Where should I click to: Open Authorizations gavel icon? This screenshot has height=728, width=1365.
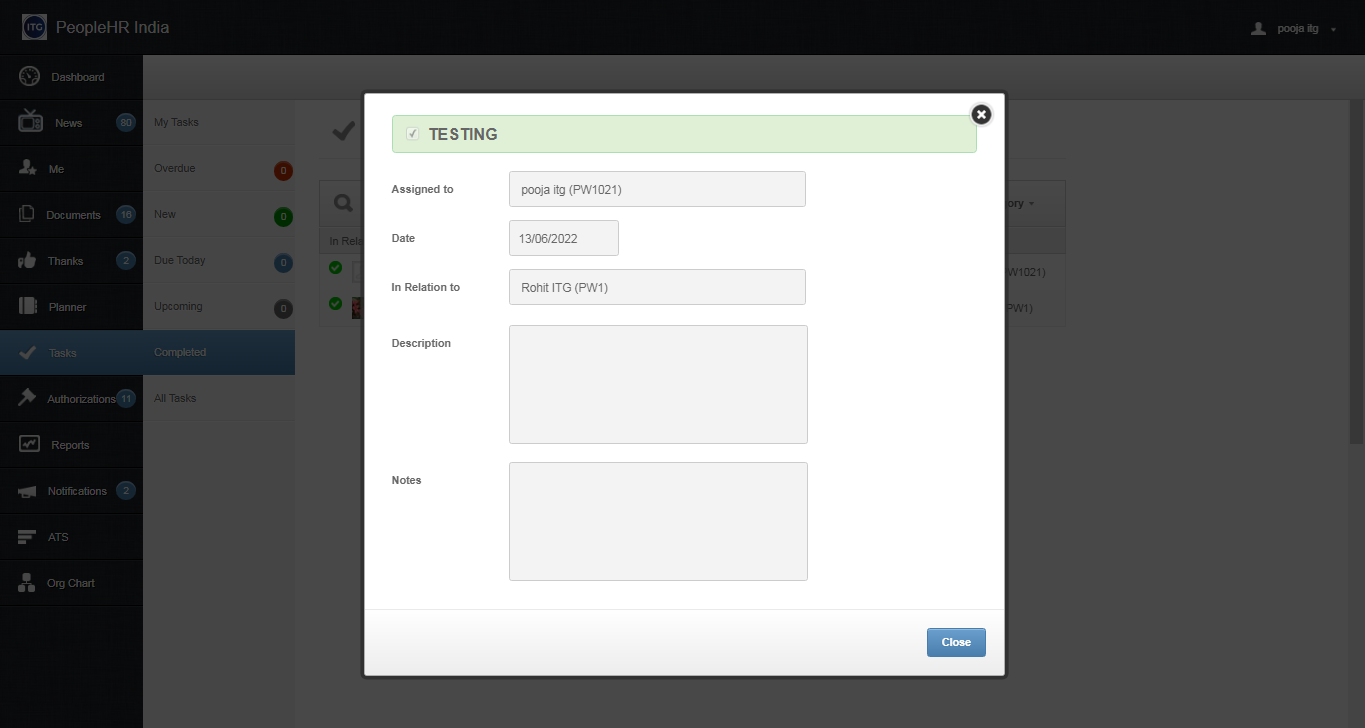(28, 398)
